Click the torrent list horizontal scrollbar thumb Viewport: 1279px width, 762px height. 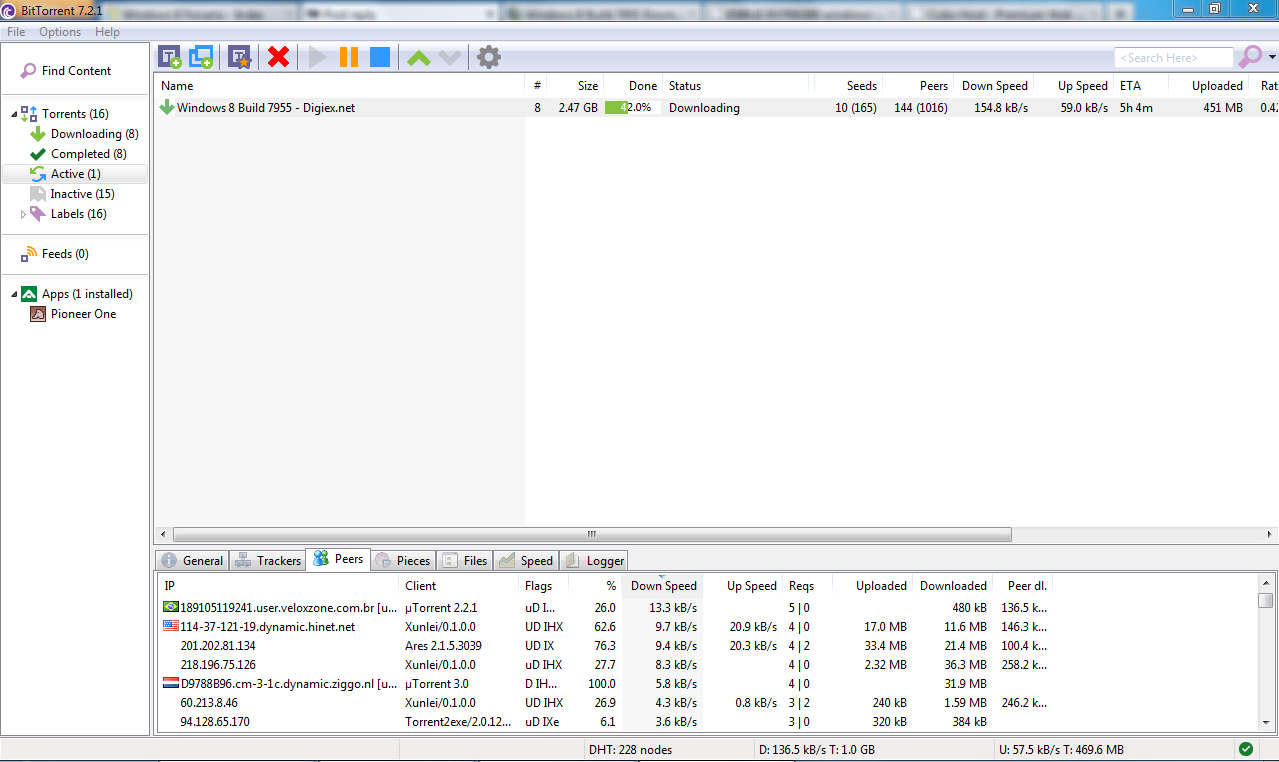point(592,534)
